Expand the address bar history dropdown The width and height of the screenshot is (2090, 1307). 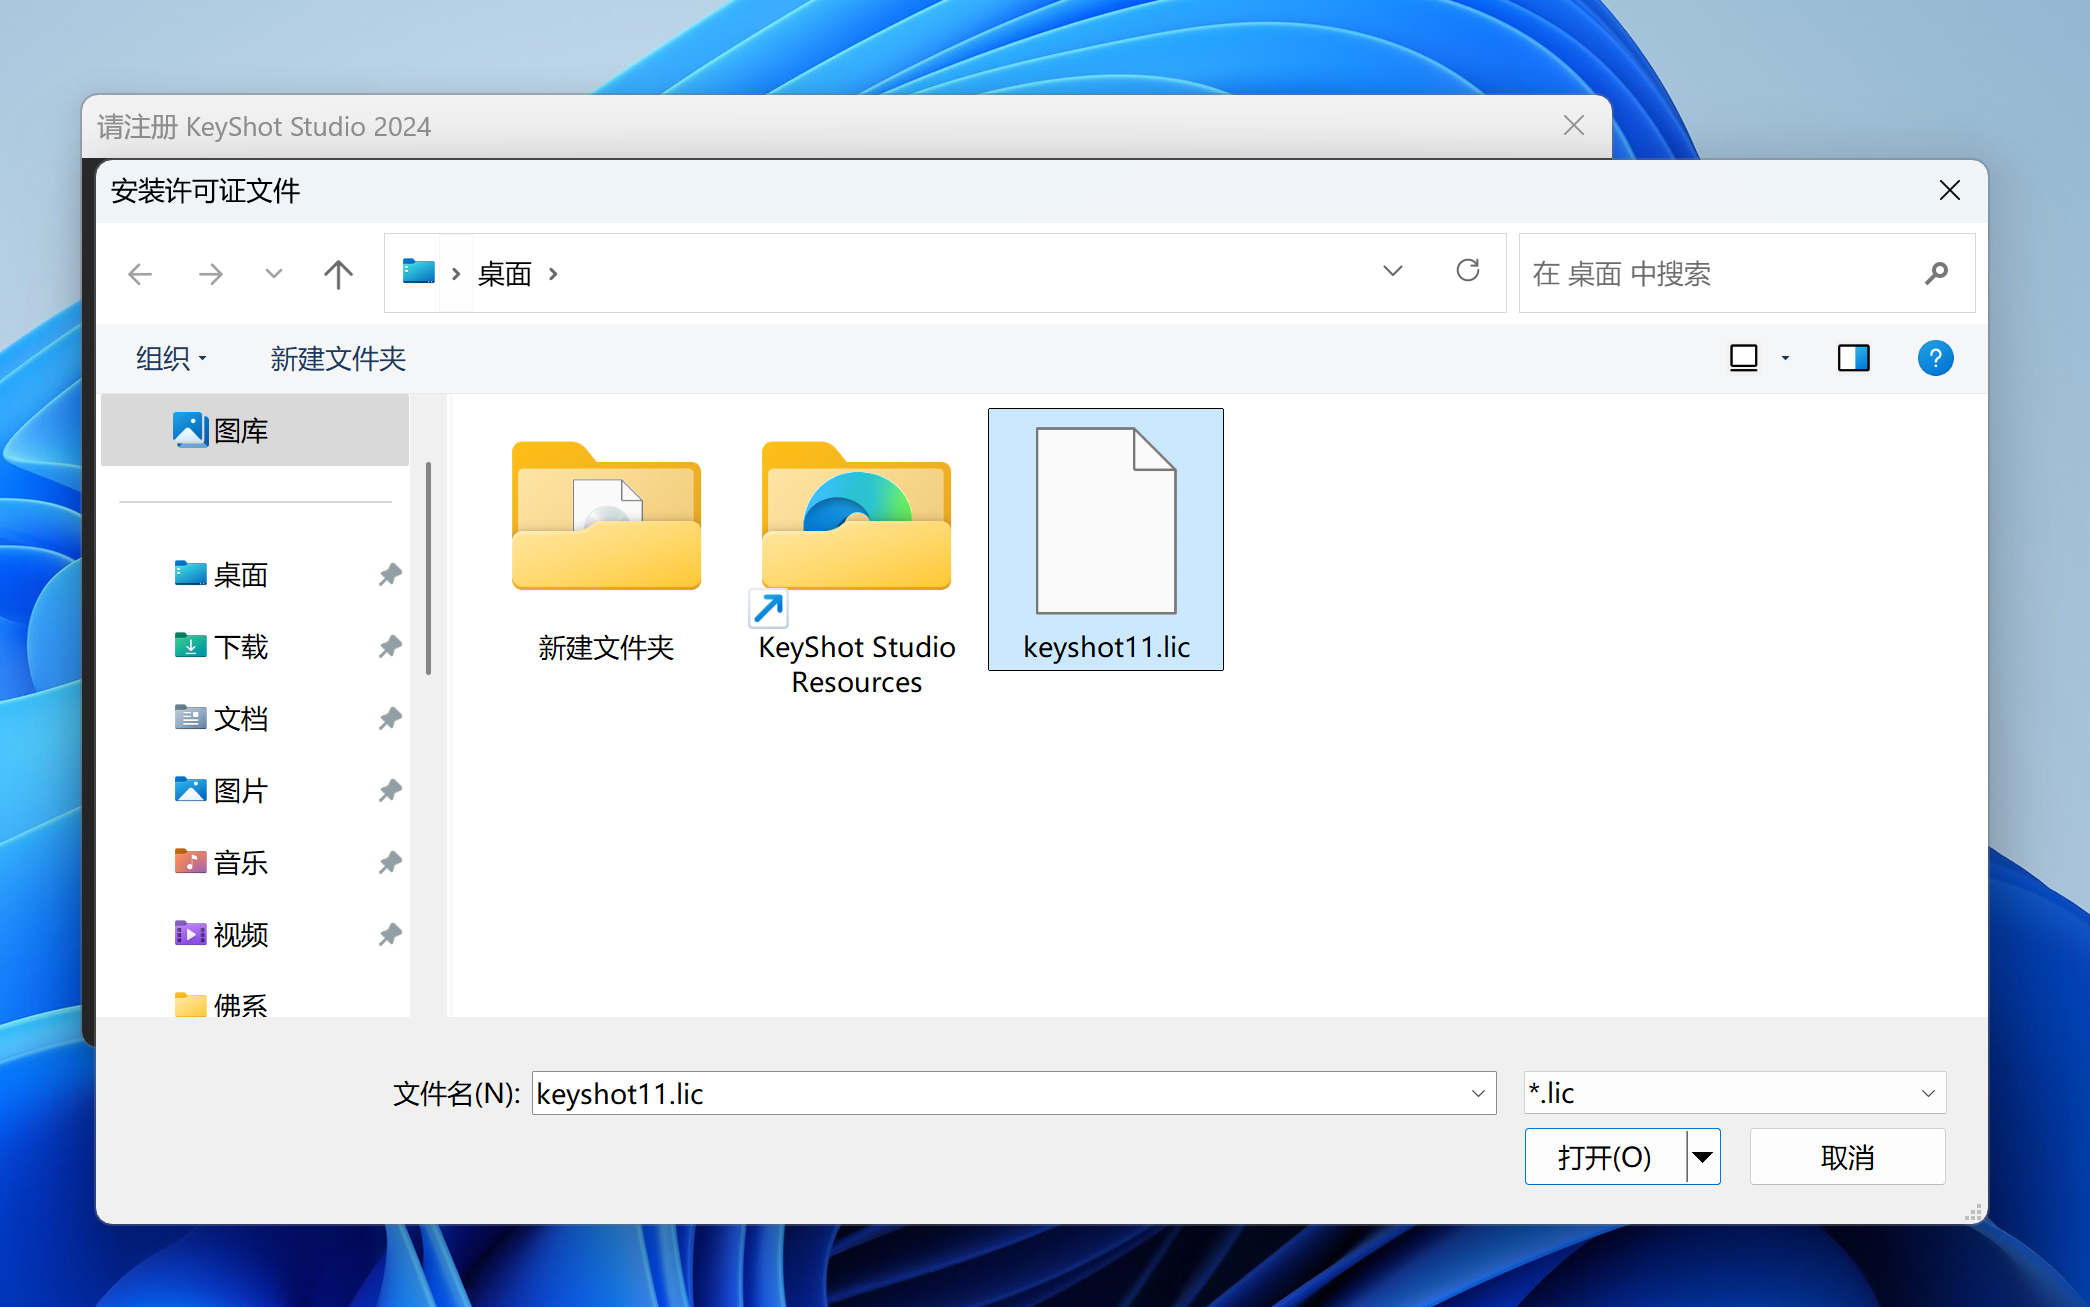tap(1392, 272)
